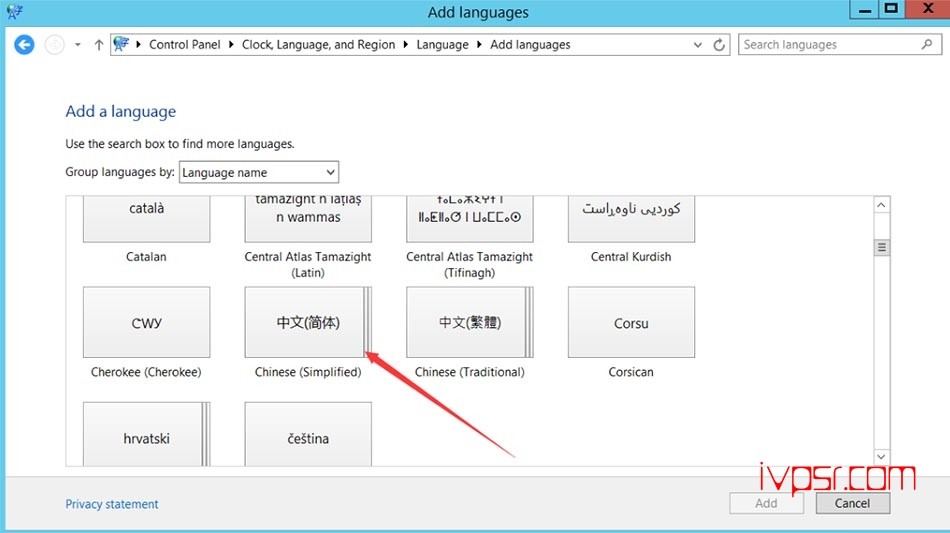Select the Cherokee language tile
Image resolution: width=950 pixels, height=533 pixels.
(147, 322)
